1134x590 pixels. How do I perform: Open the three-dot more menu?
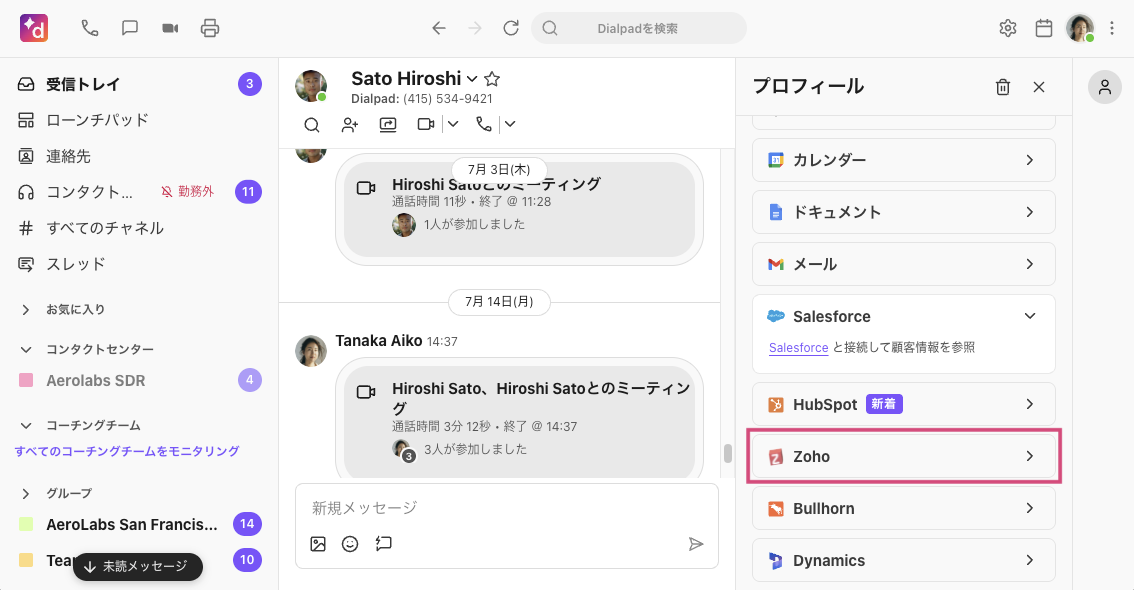point(1112,28)
